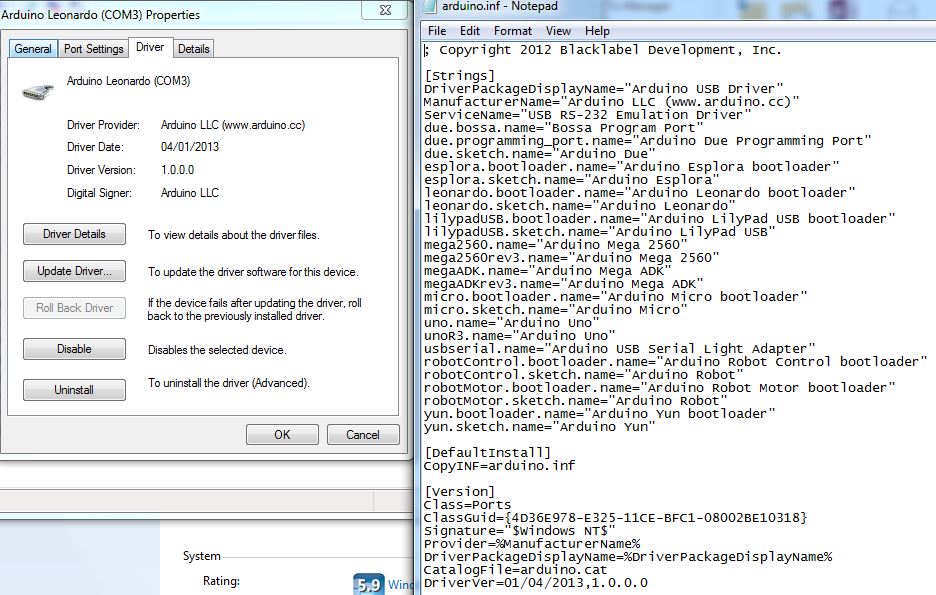Click the "Provider=%ManufacturerName%" line

(532, 544)
